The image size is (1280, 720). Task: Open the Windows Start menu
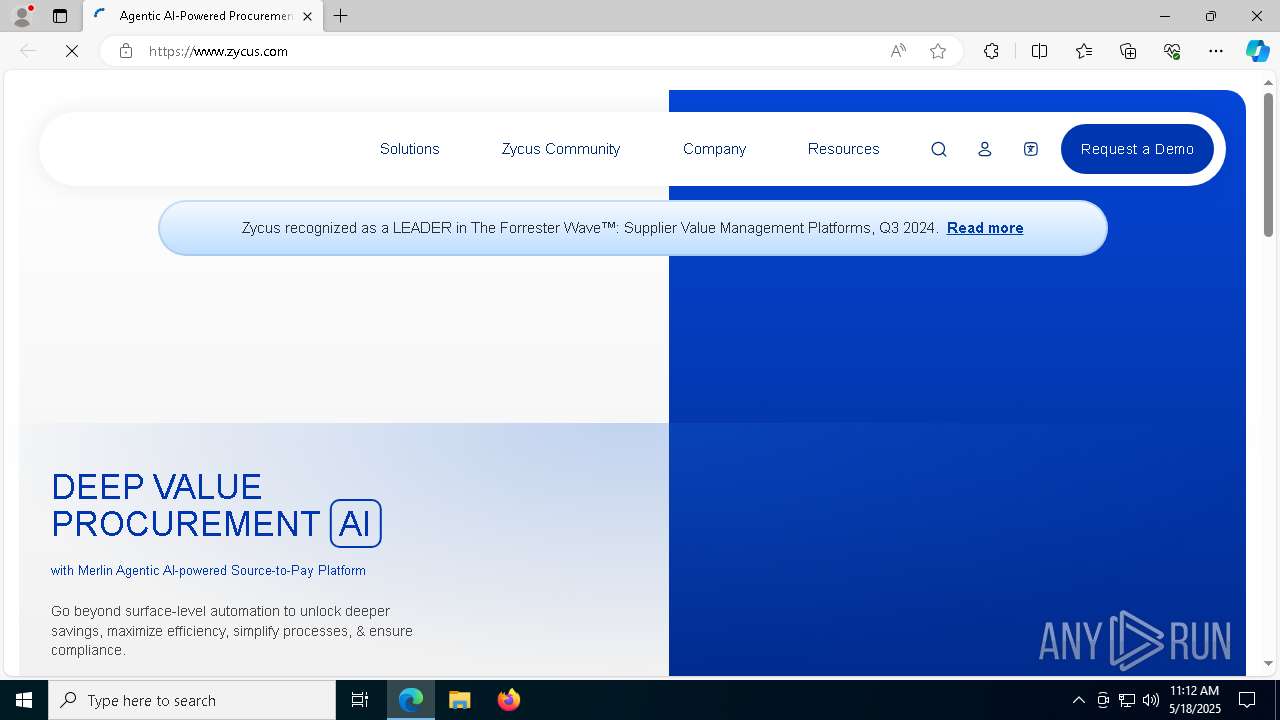pyautogui.click(x=24, y=700)
